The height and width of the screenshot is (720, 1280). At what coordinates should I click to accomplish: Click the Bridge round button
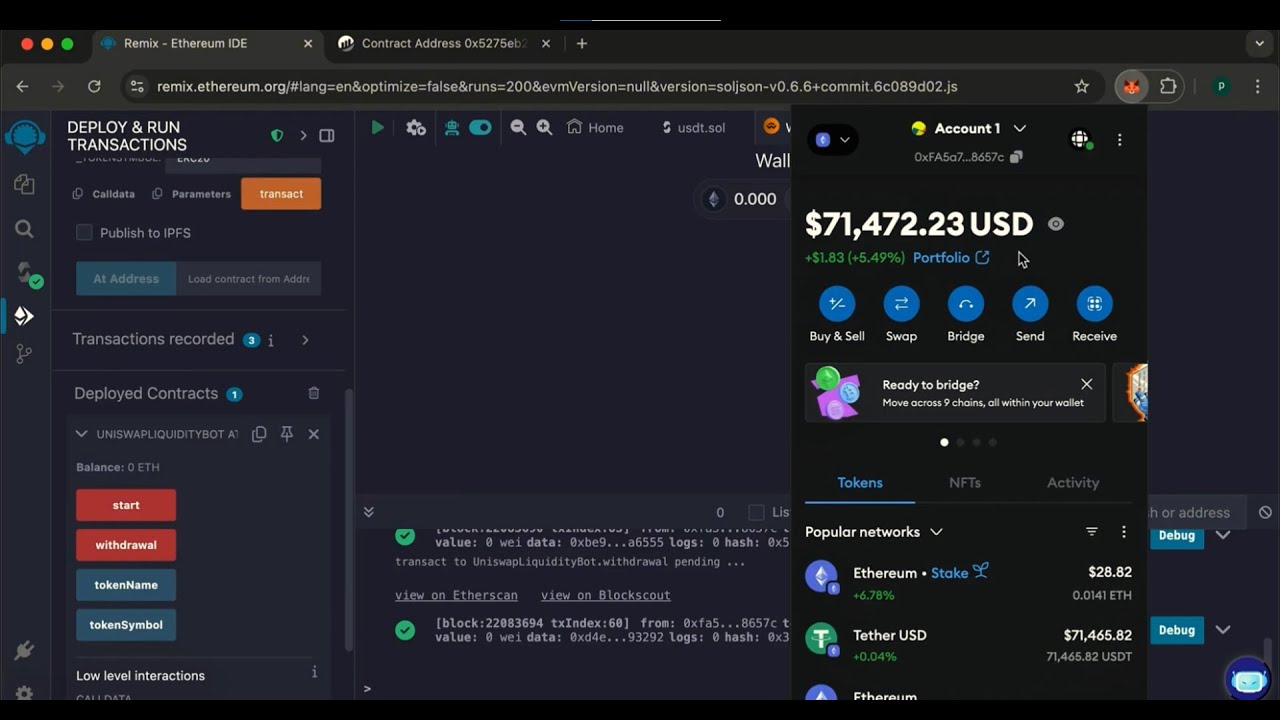tap(965, 304)
